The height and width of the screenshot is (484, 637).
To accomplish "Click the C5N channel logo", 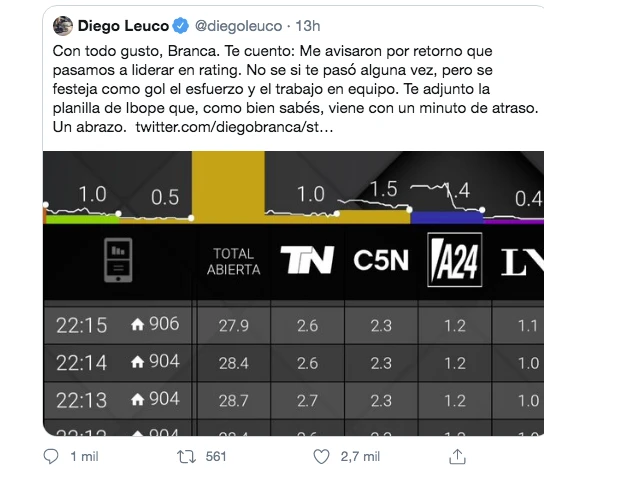I will [x=381, y=261].
